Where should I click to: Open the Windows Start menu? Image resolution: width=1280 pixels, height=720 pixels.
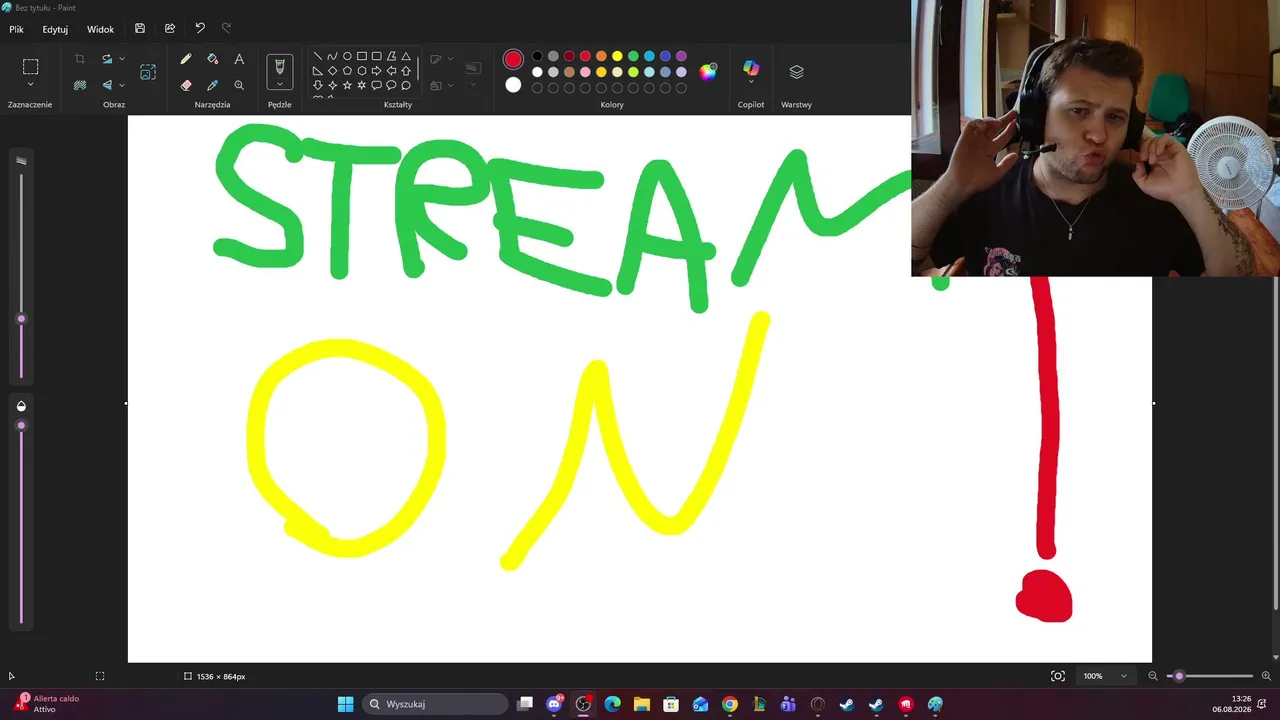coord(345,704)
